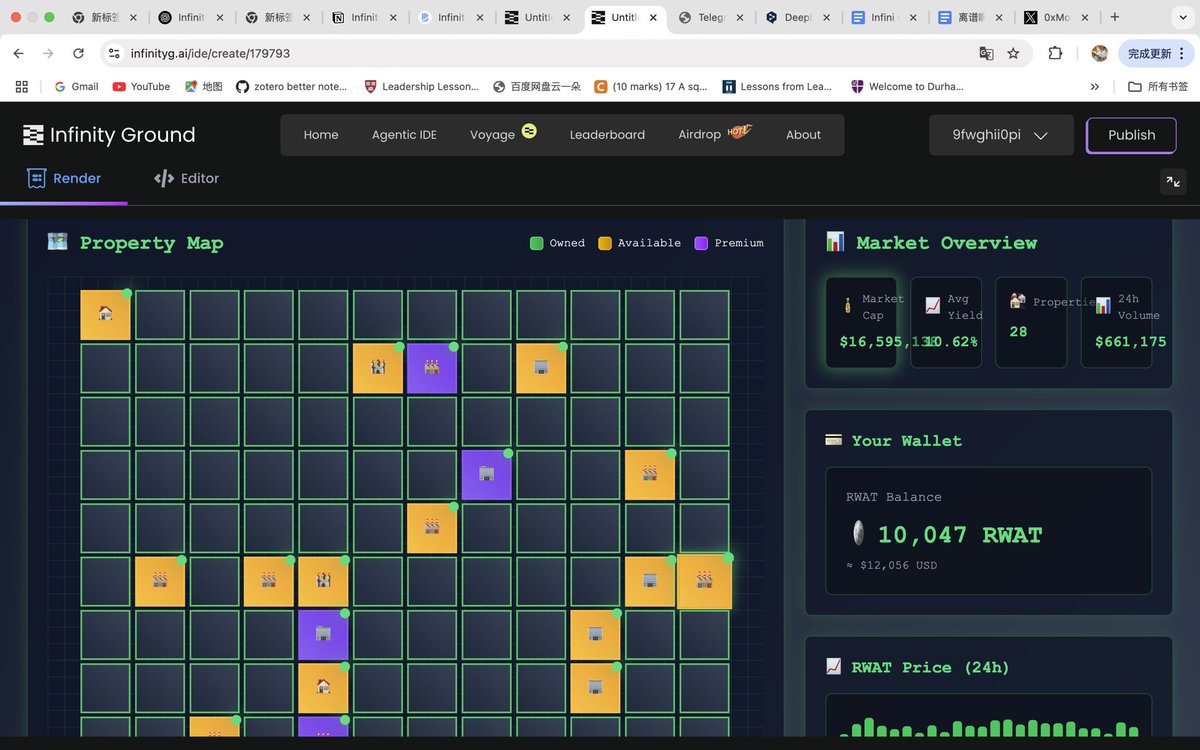
Task: Open the Chrome three-dot menu
Action: (x=1183, y=53)
